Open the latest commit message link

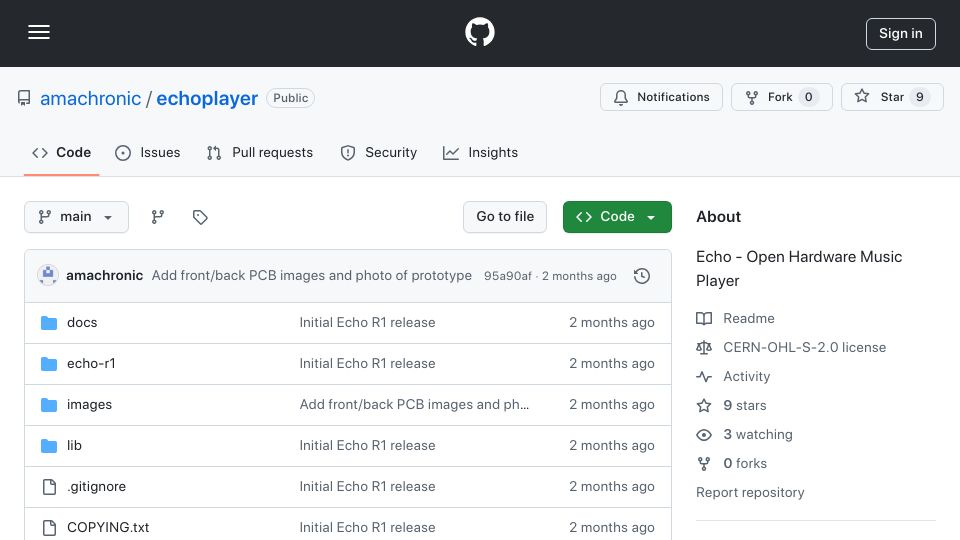click(312, 276)
